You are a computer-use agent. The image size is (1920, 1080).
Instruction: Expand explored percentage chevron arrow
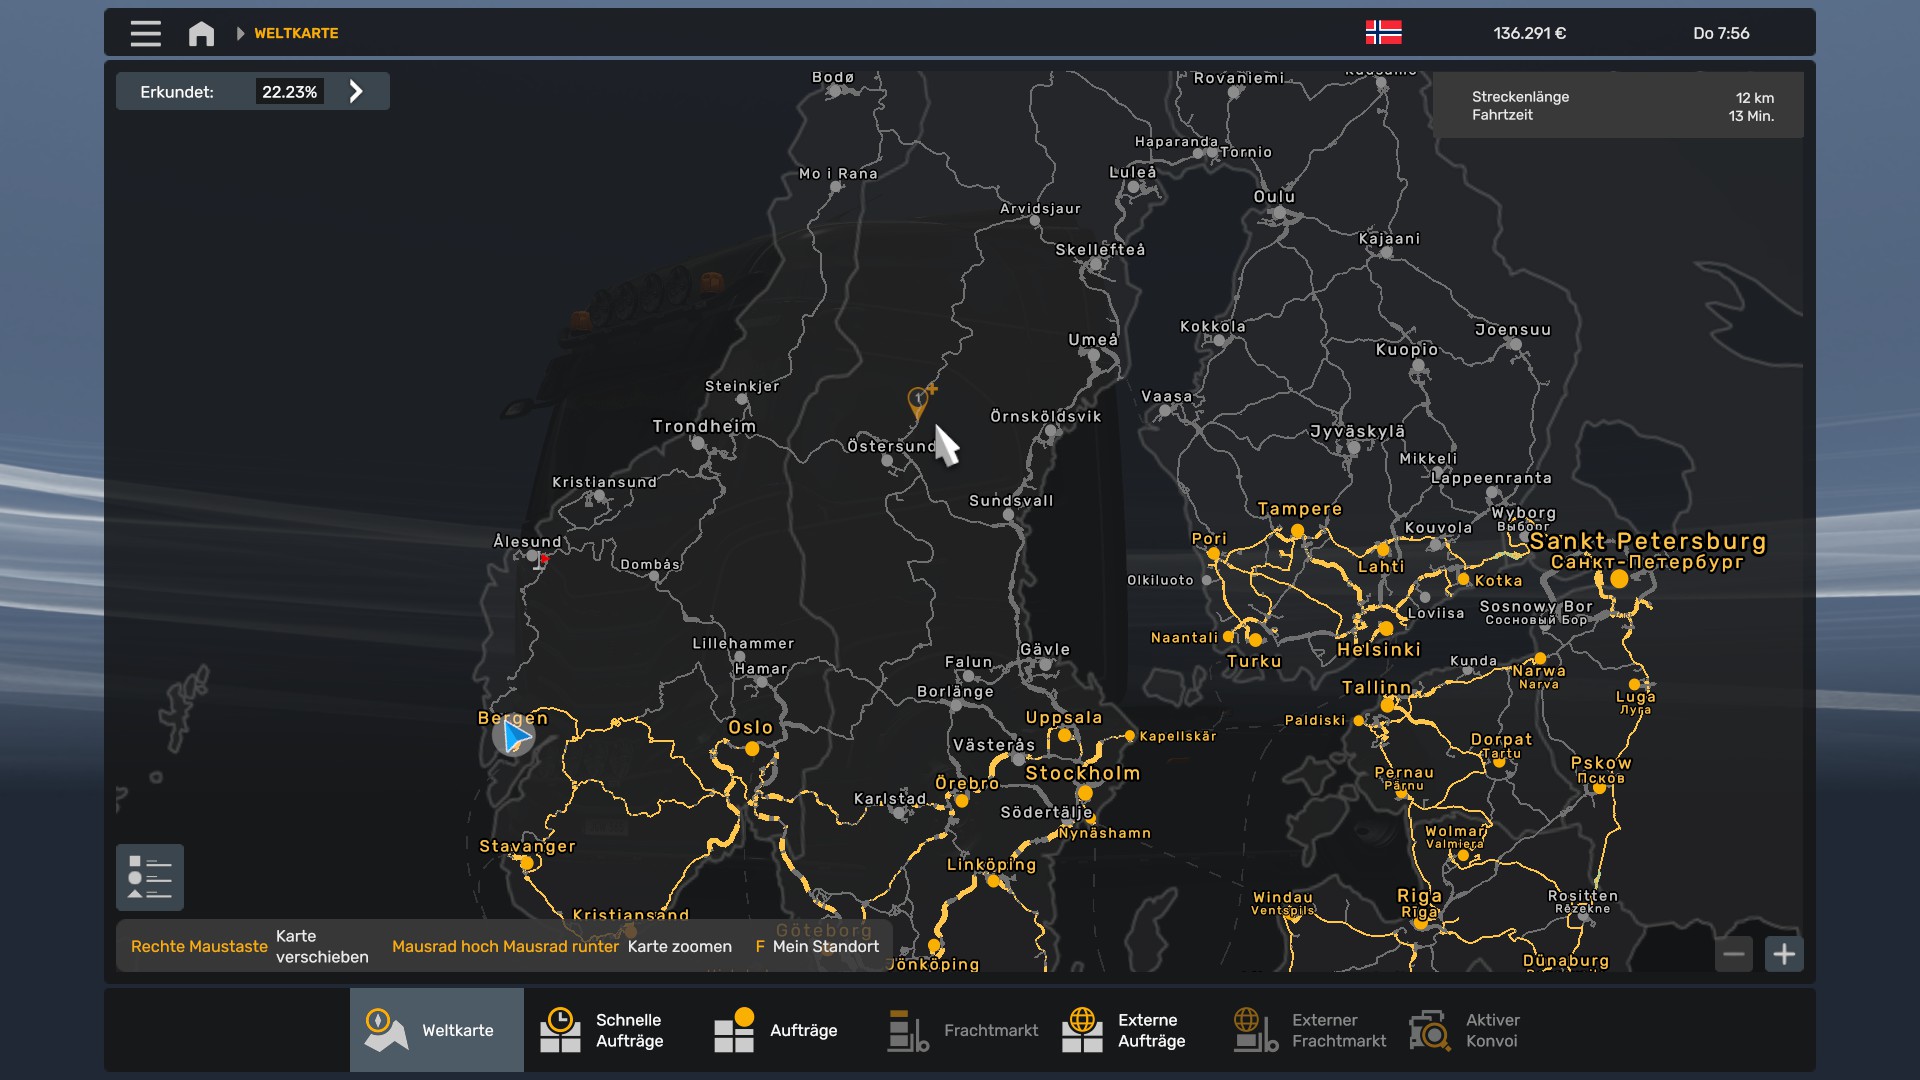coord(356,92)
